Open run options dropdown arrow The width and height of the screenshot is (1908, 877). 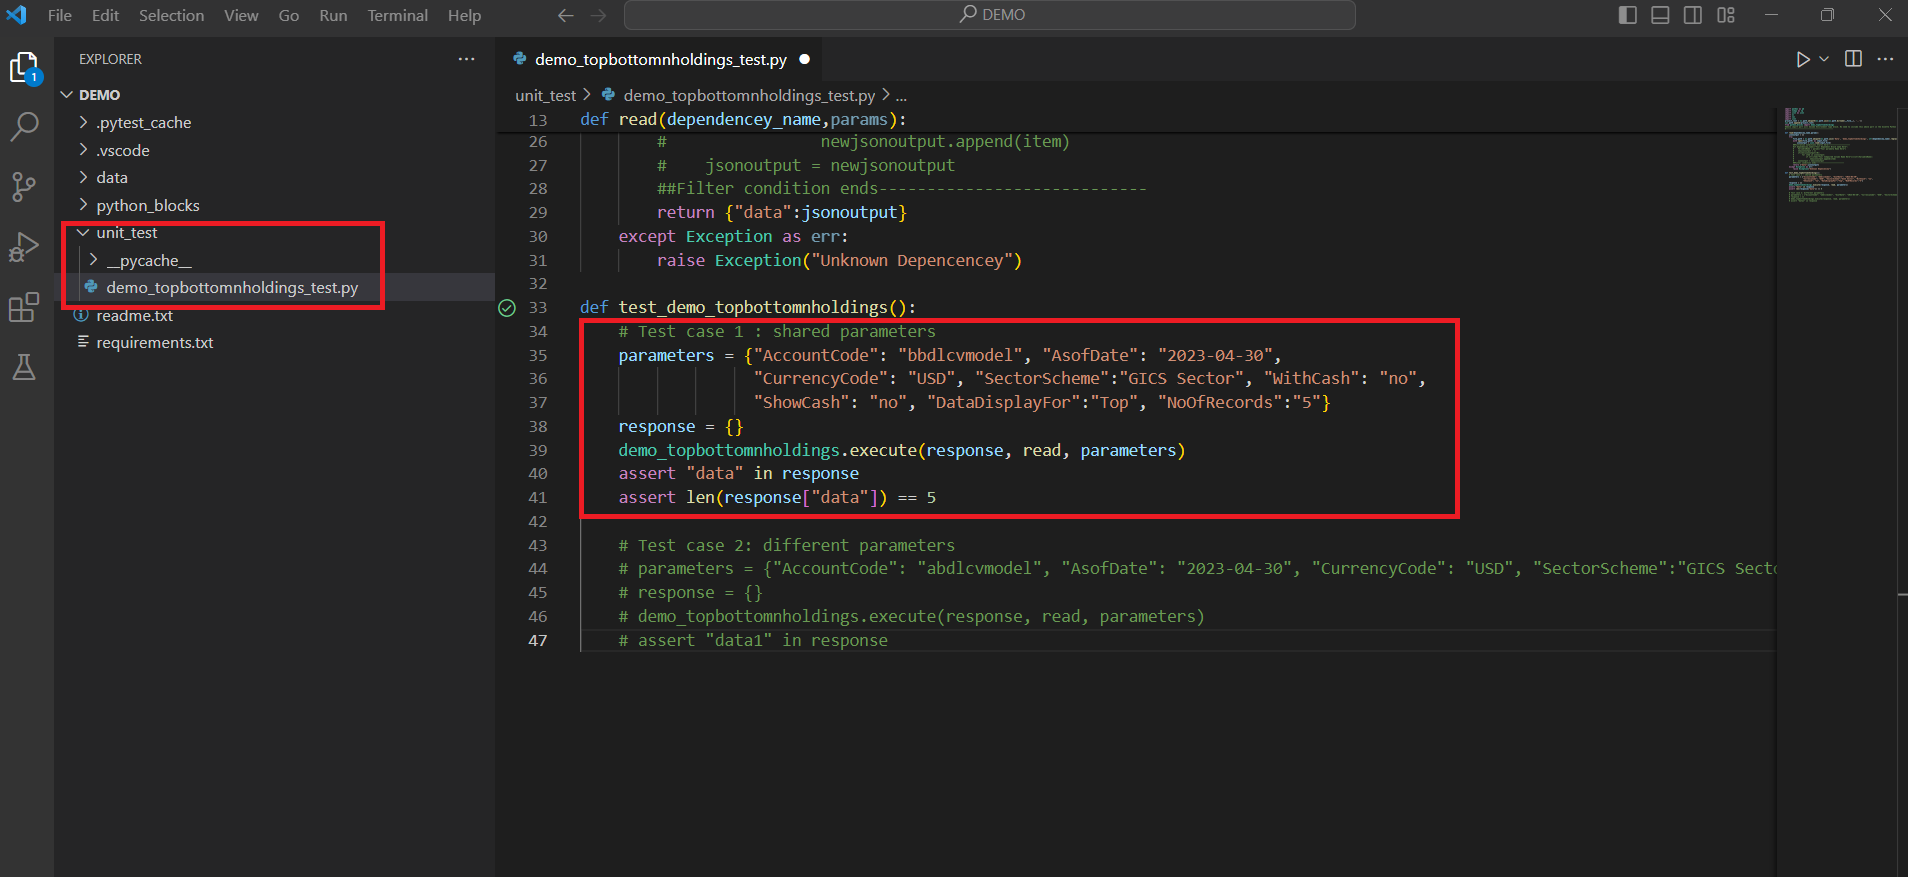click(1824, 59)
